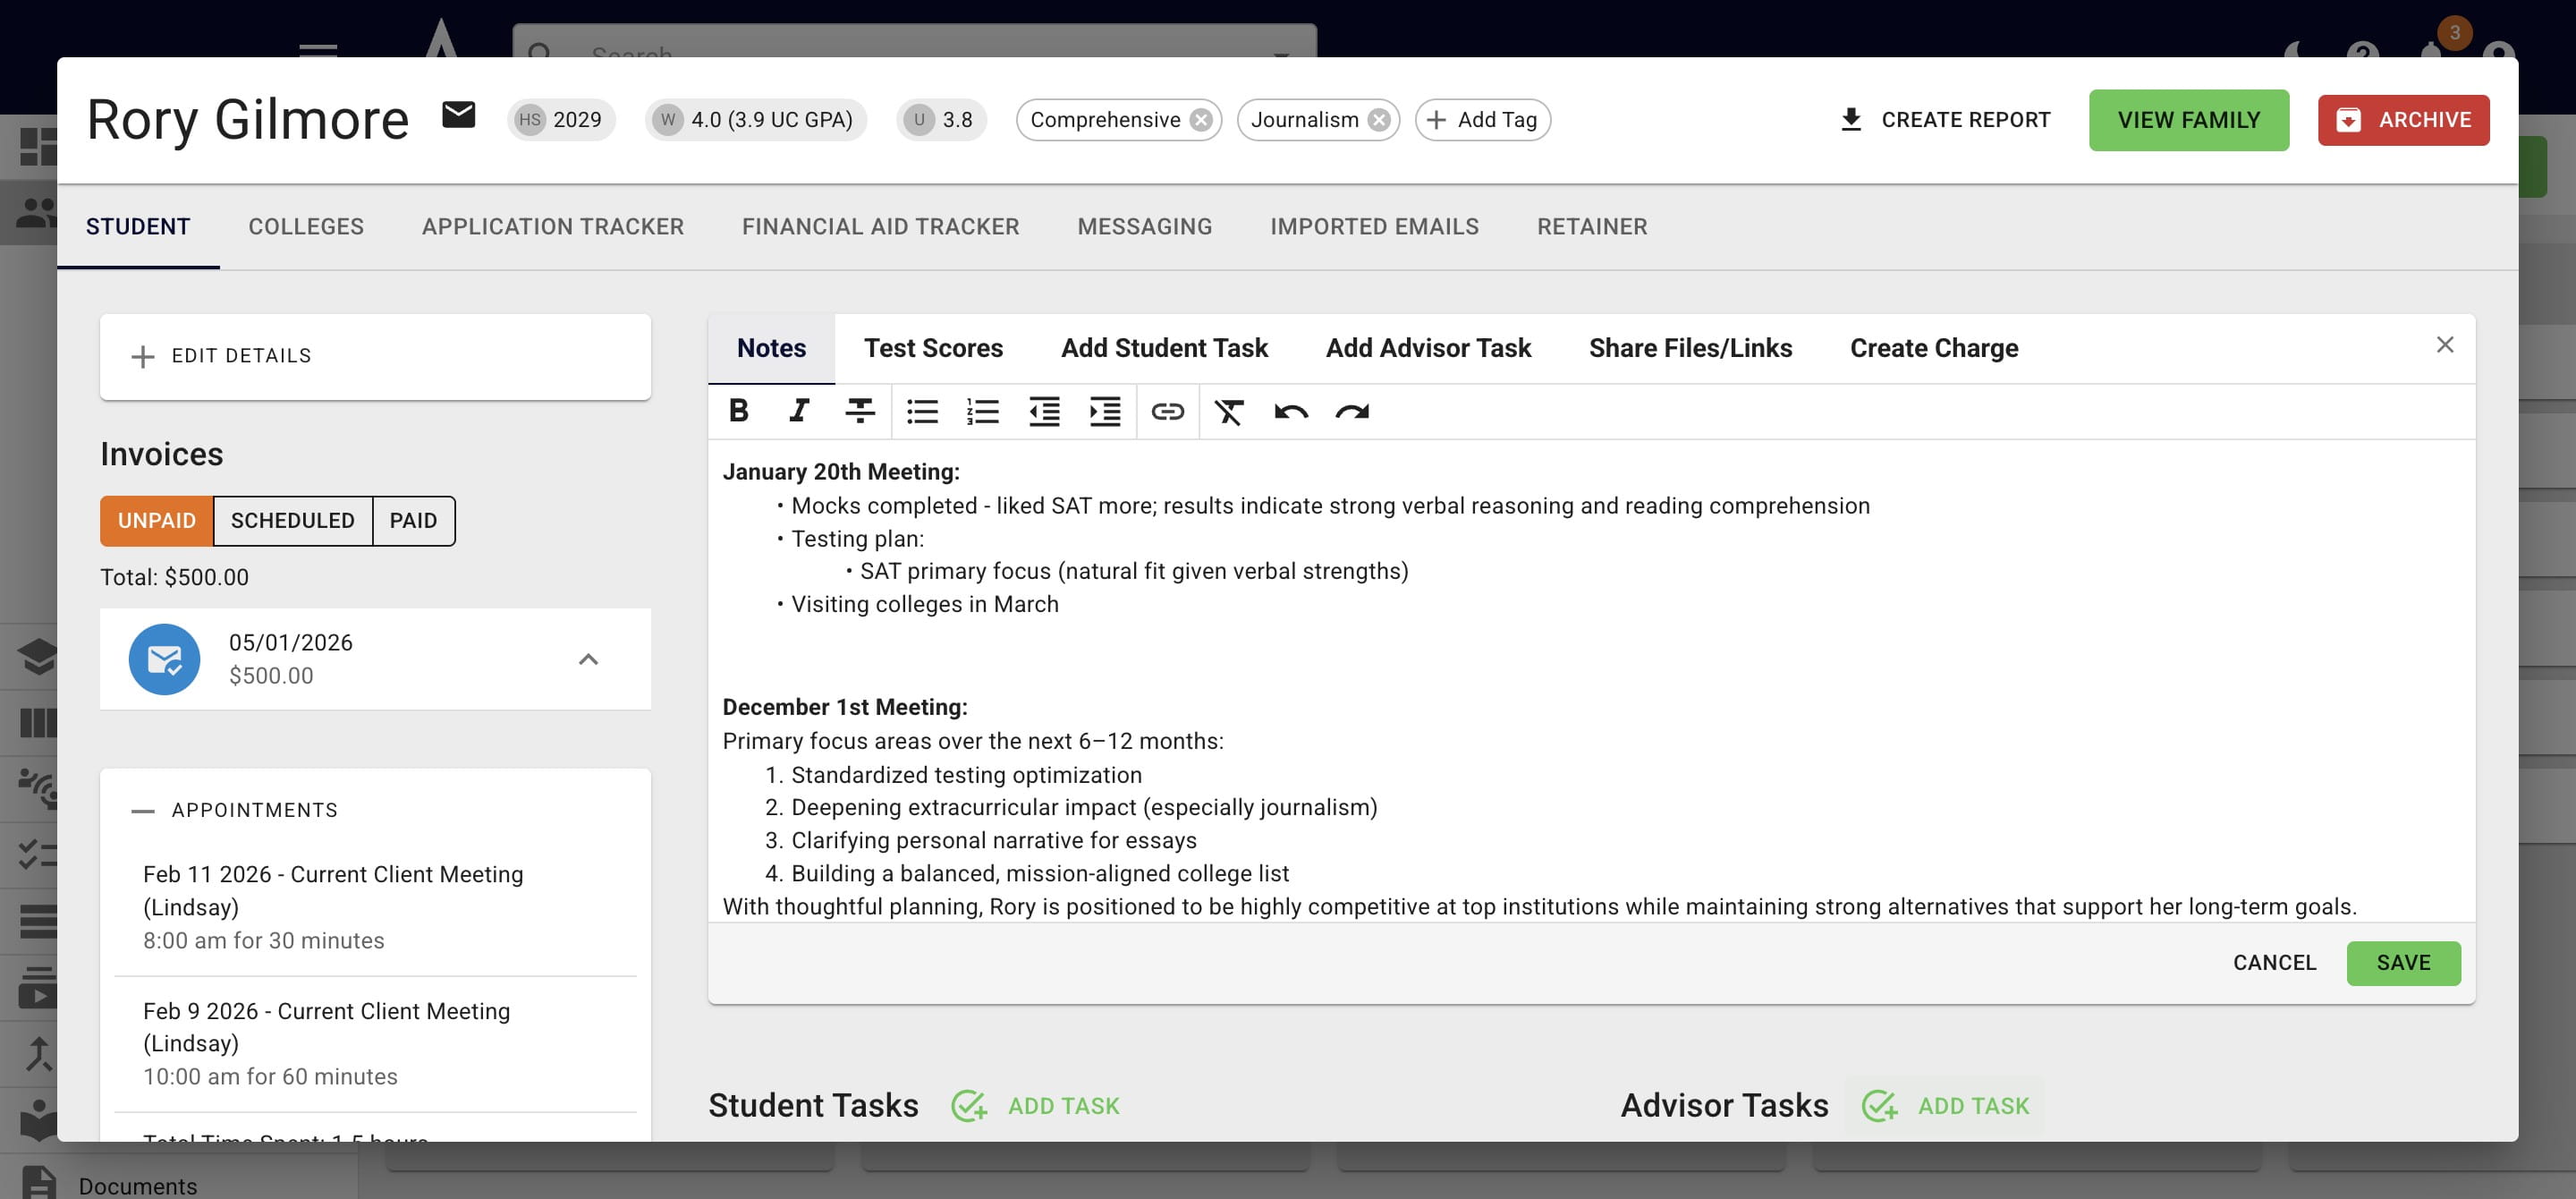Switch to the Colleges tab

(x=306, y=227)
